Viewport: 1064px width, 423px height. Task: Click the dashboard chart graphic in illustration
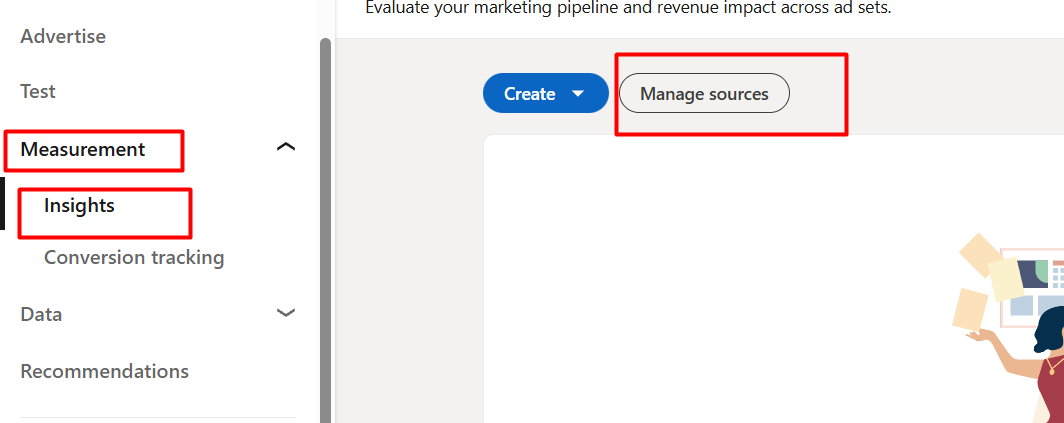(x=1035, y=285)
